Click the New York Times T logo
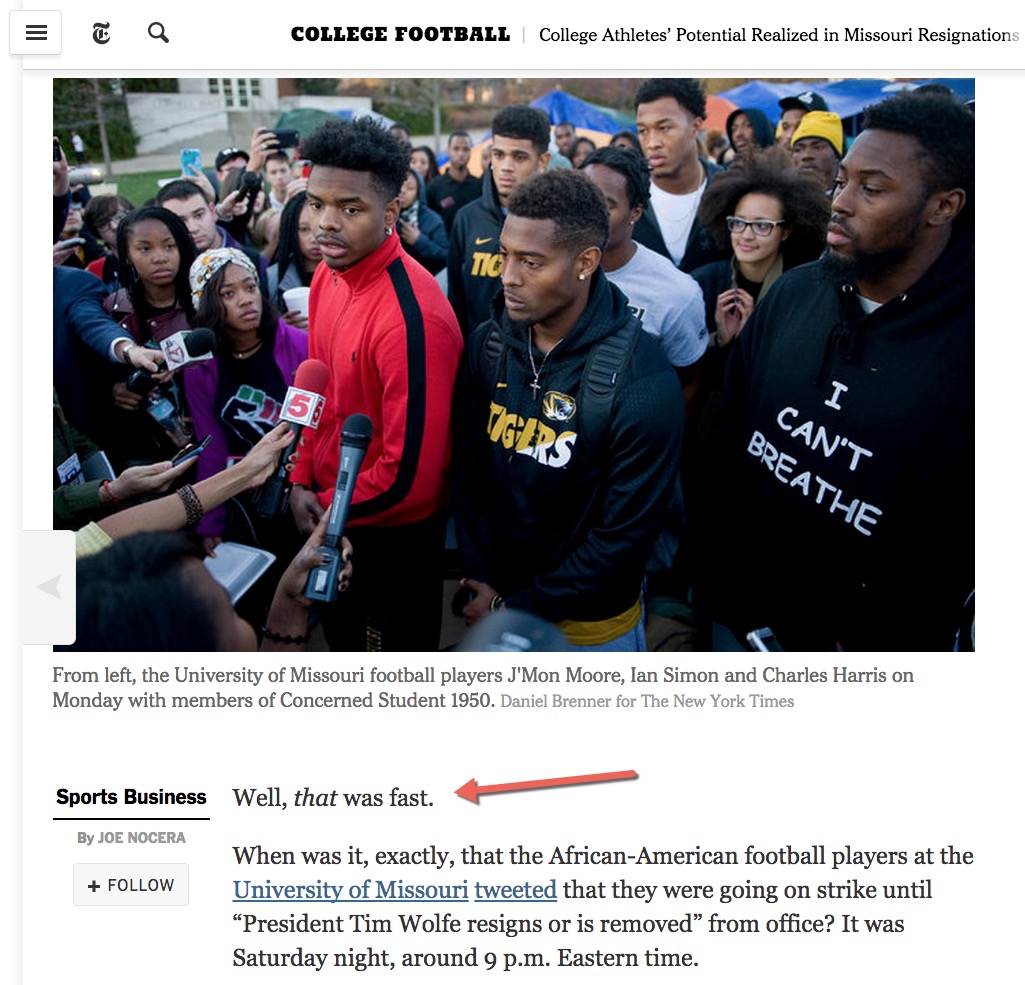Viewport: 1025px width, 985px height. (101, 33)
